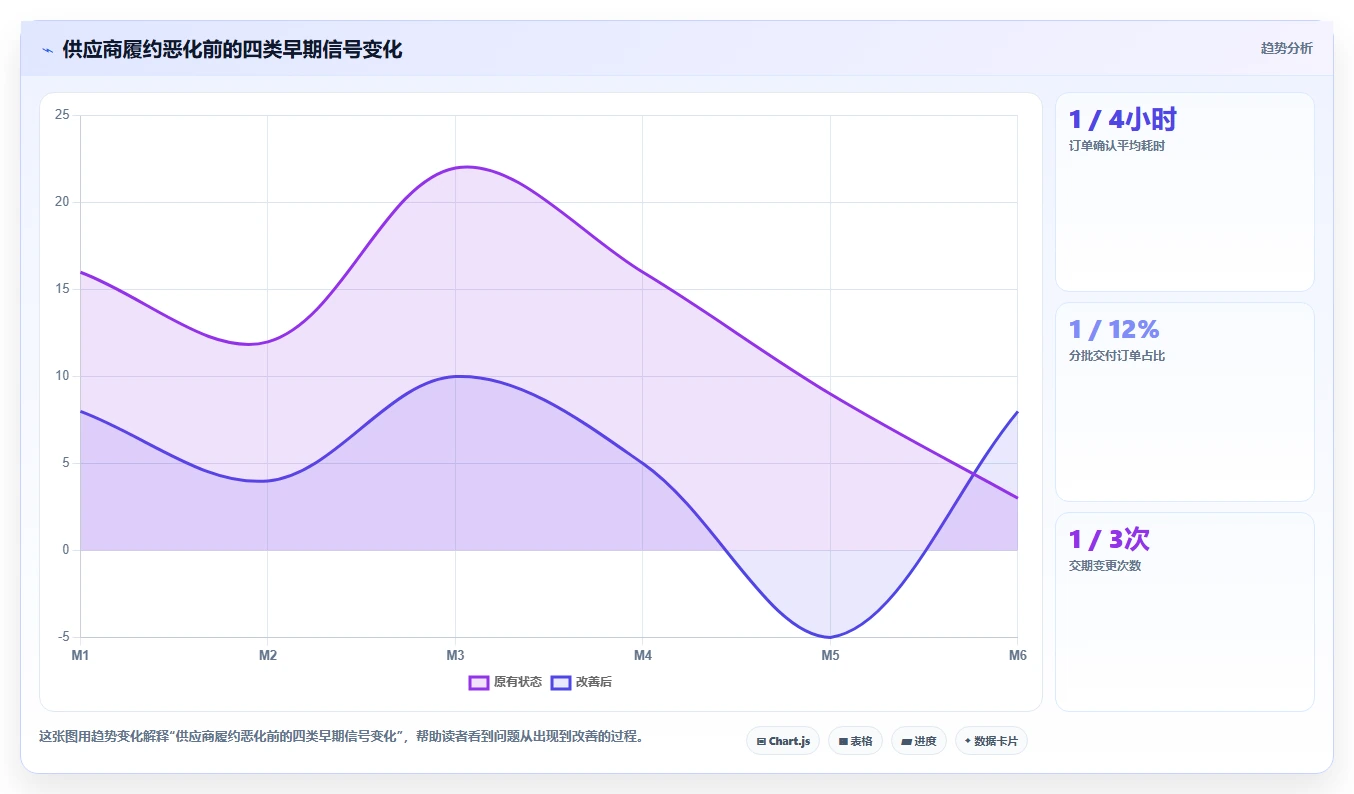Viewport: 1354px width, 794px height.
Task: Click the y-axis label 25
Action: pos(62,115)
